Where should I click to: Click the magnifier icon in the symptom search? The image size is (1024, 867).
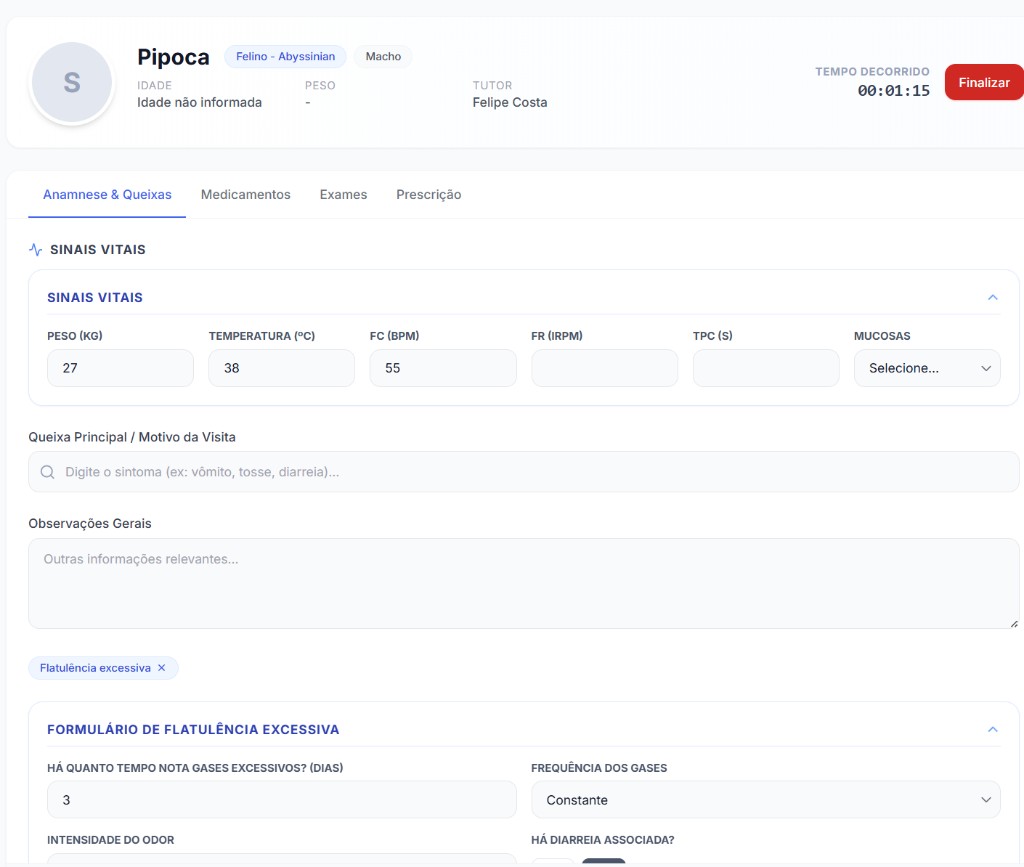[47, 472]
